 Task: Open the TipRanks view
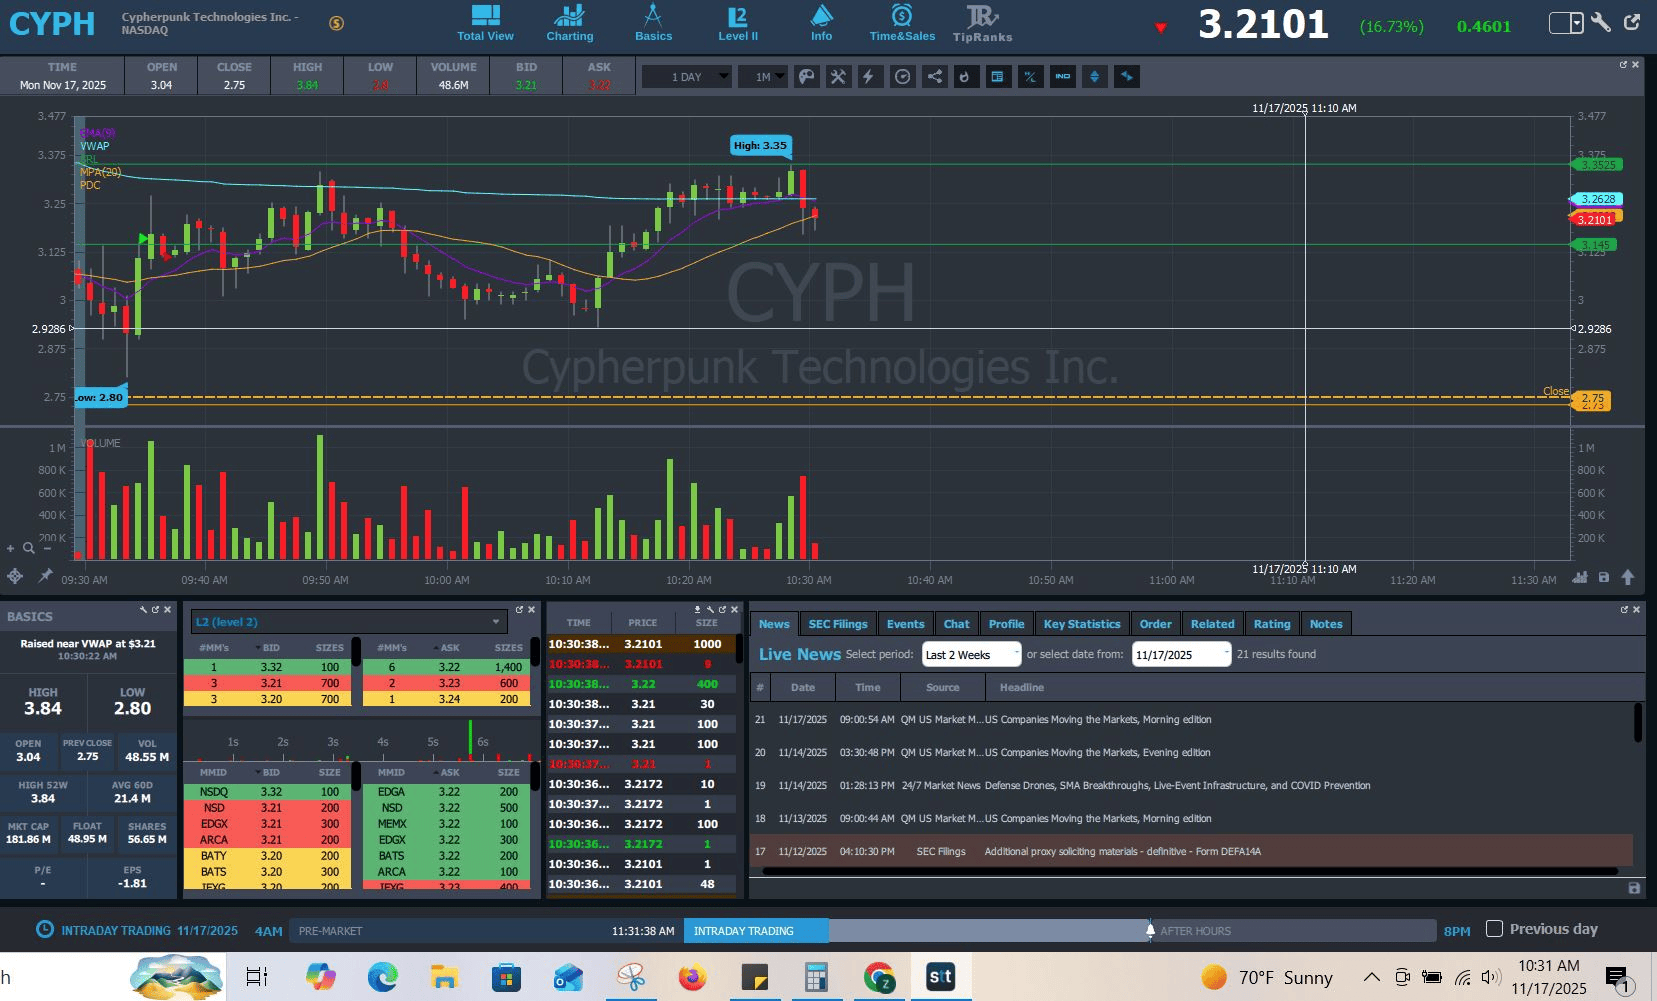click(x=982, y=23)
